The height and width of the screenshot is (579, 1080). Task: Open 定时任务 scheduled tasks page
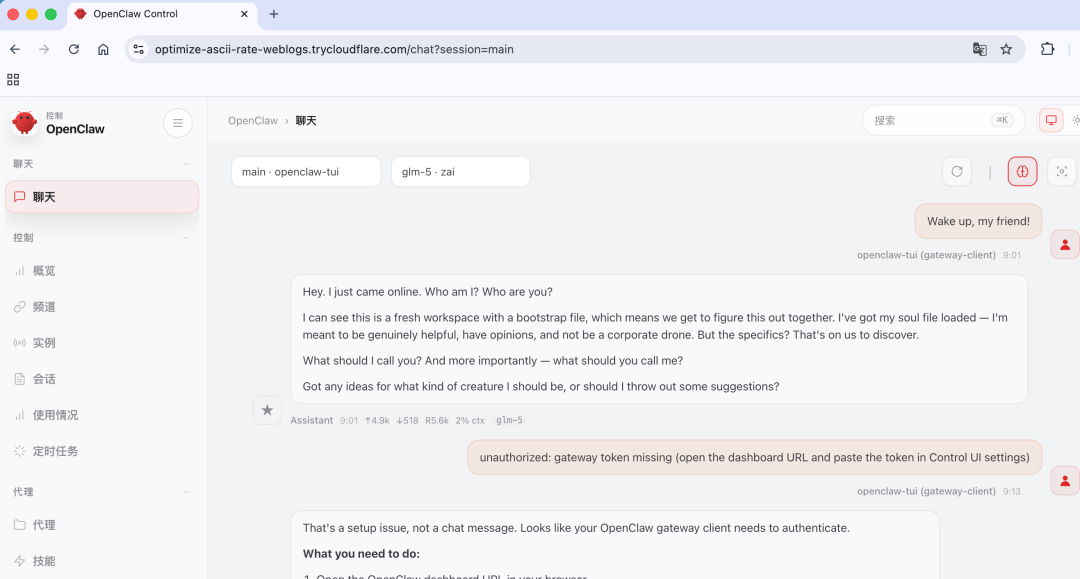coord(55,451)
